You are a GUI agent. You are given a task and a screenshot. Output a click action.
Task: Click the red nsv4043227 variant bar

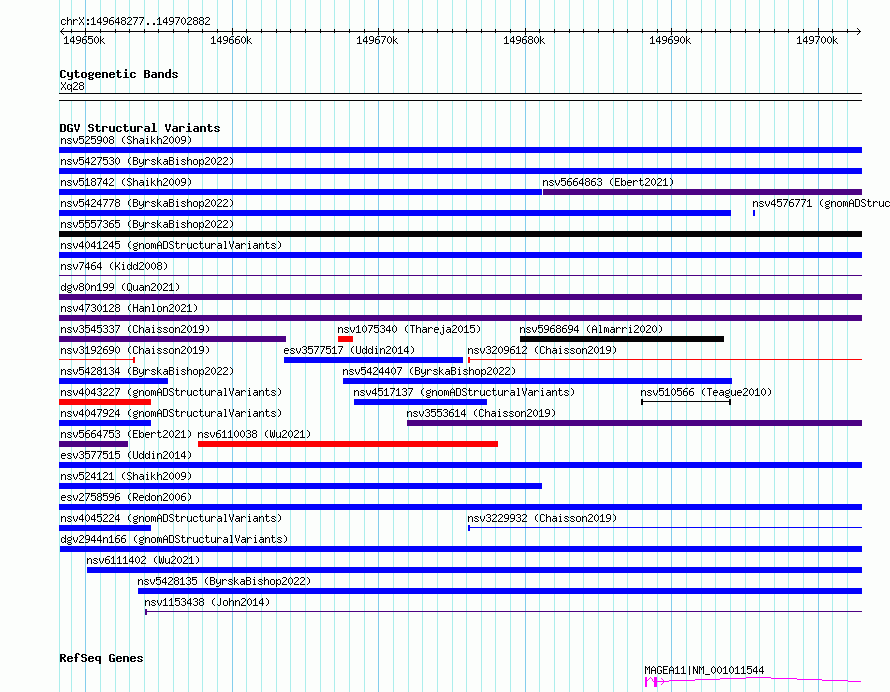tap(105, 402)
